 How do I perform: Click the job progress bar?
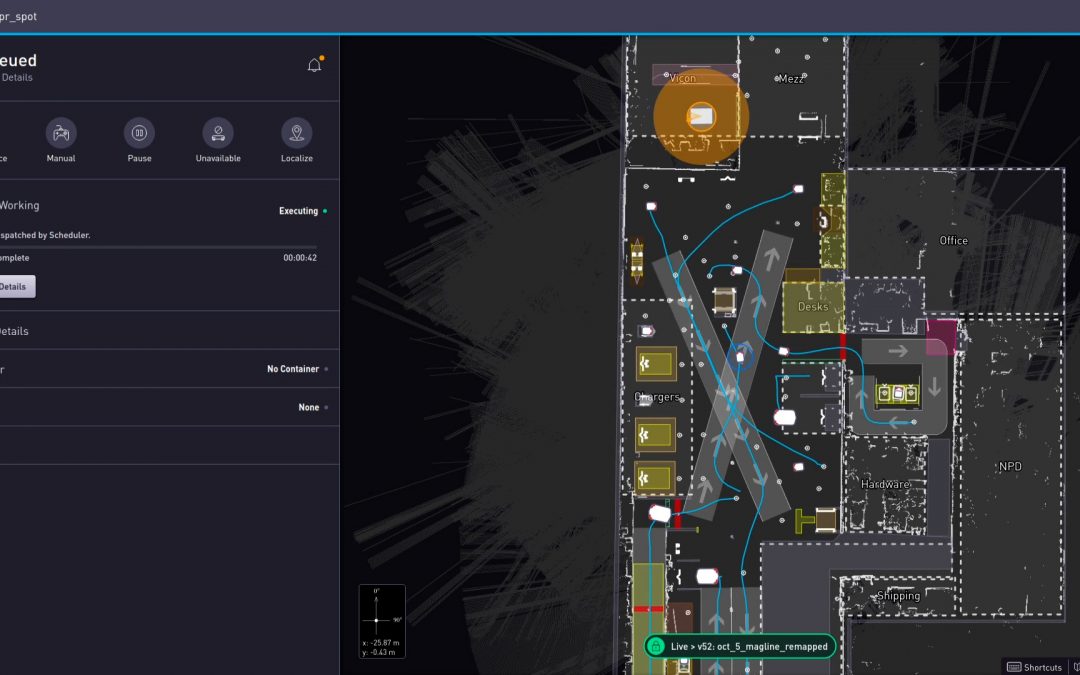(160, 247)
